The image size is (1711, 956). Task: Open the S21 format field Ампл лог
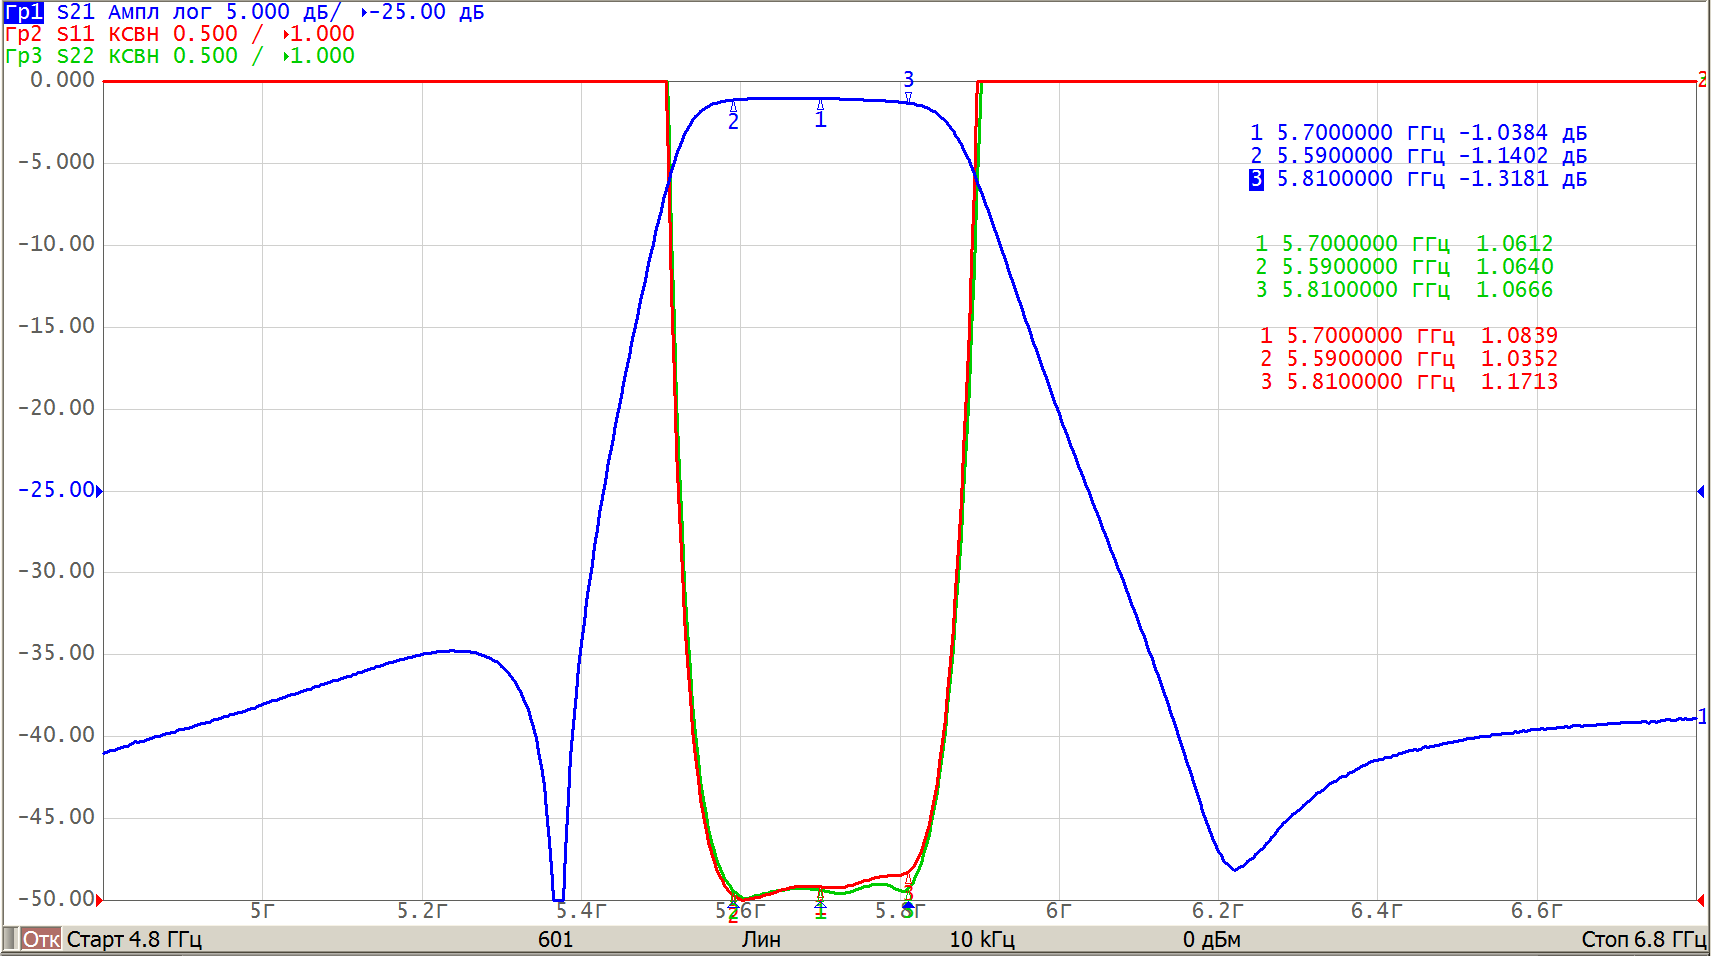160,12
